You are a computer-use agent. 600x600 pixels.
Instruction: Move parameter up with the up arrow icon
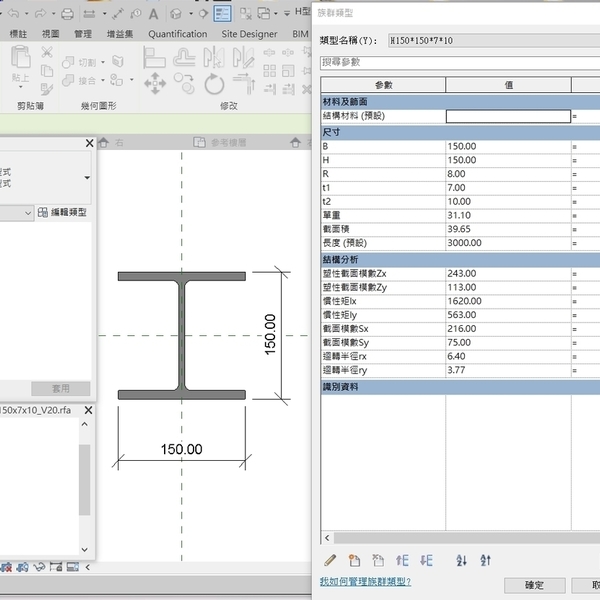click(x=403, y=560)
